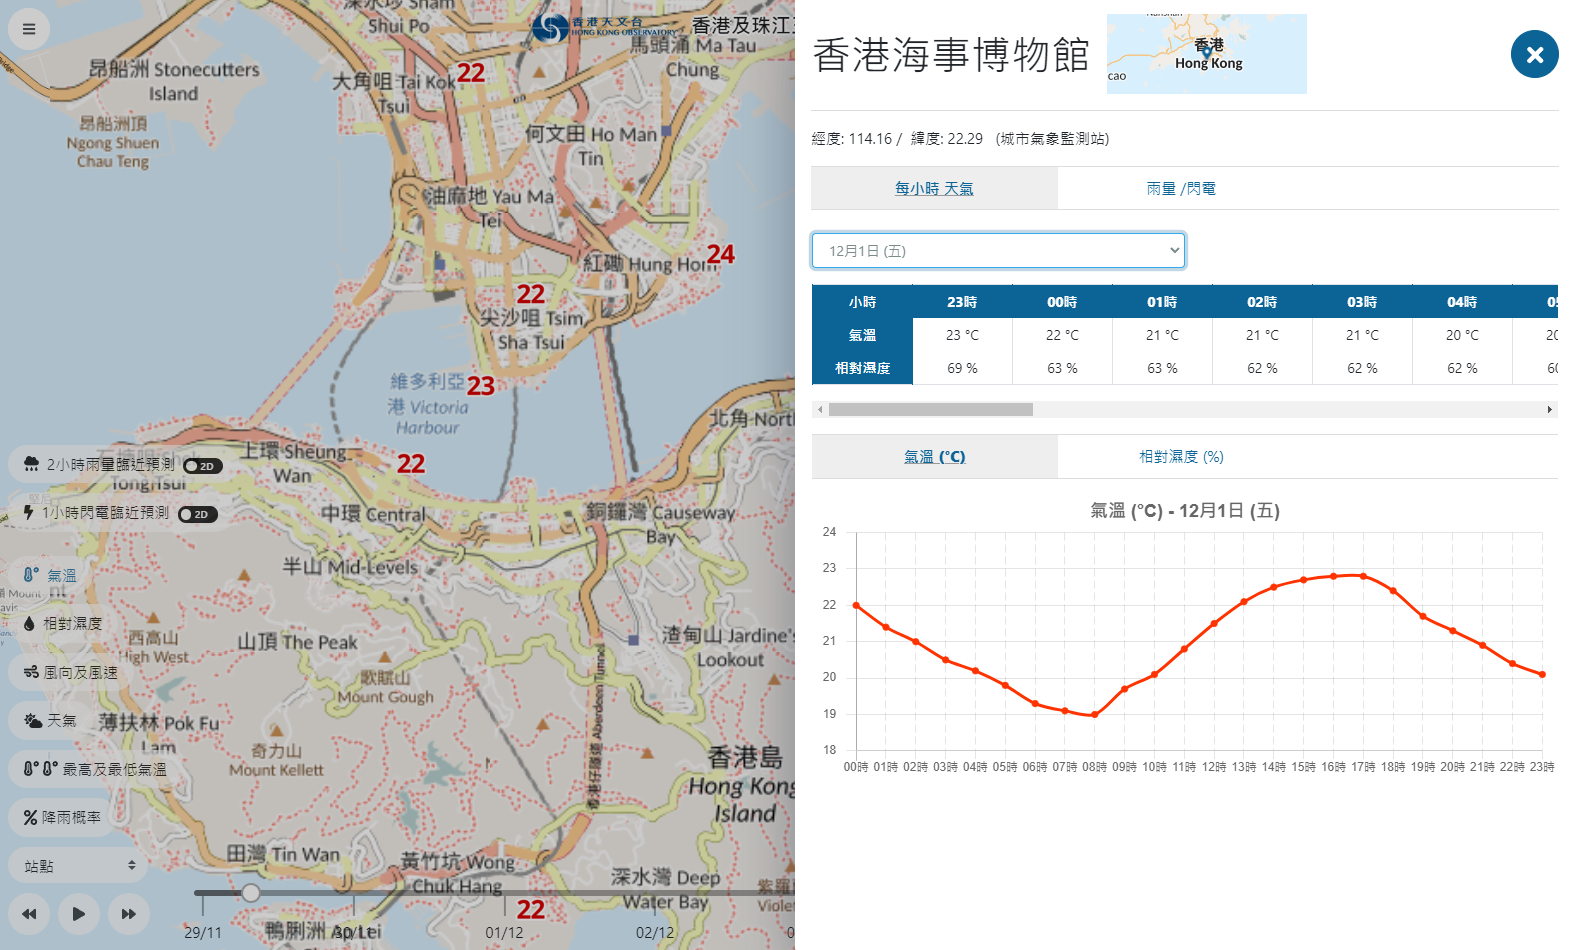Screen dimensions: 1569x950
Task: Click the 香港海事博物館 station title
Action: (x=951, y=55)
